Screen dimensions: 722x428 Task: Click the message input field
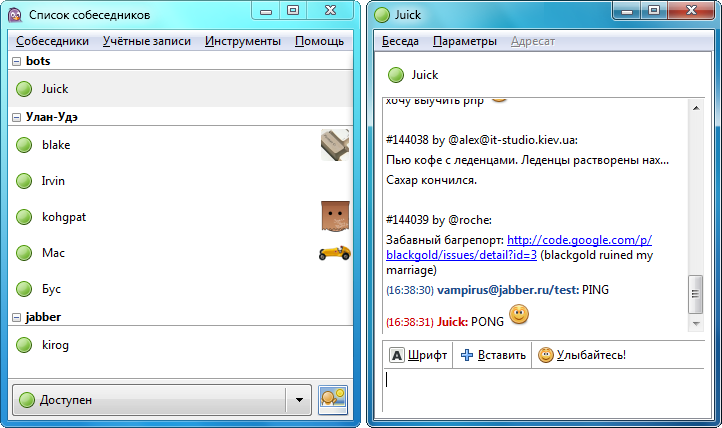pyautogui.click(x=543, y=390)
